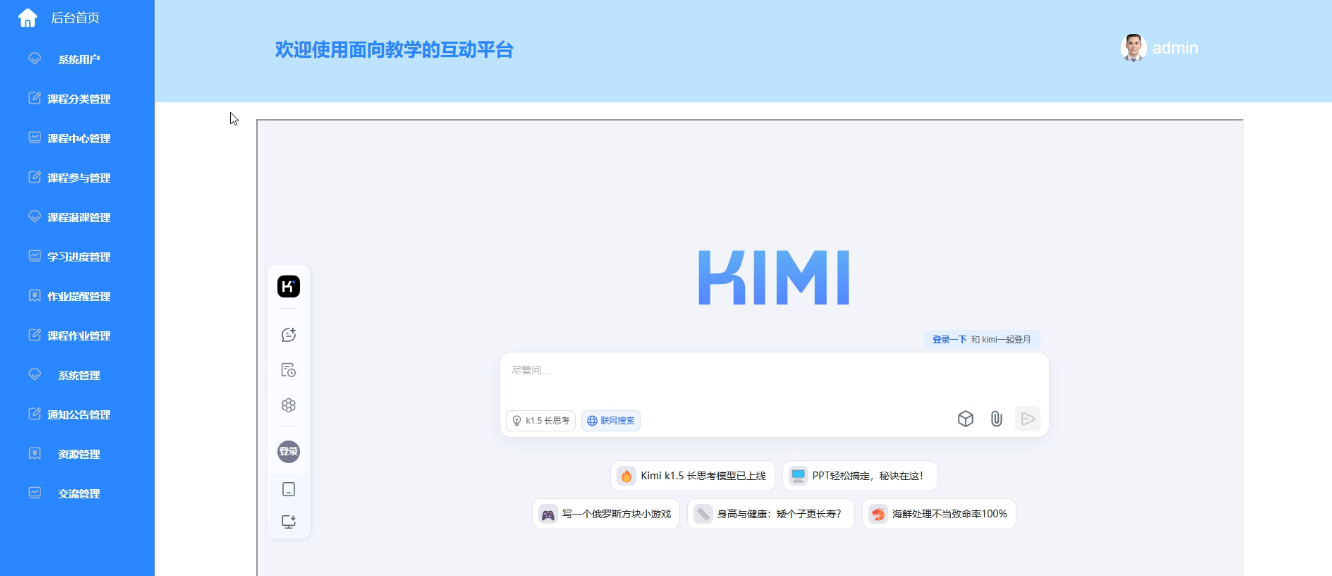Open 后台首页 menu item

click(x=77, y=18)
